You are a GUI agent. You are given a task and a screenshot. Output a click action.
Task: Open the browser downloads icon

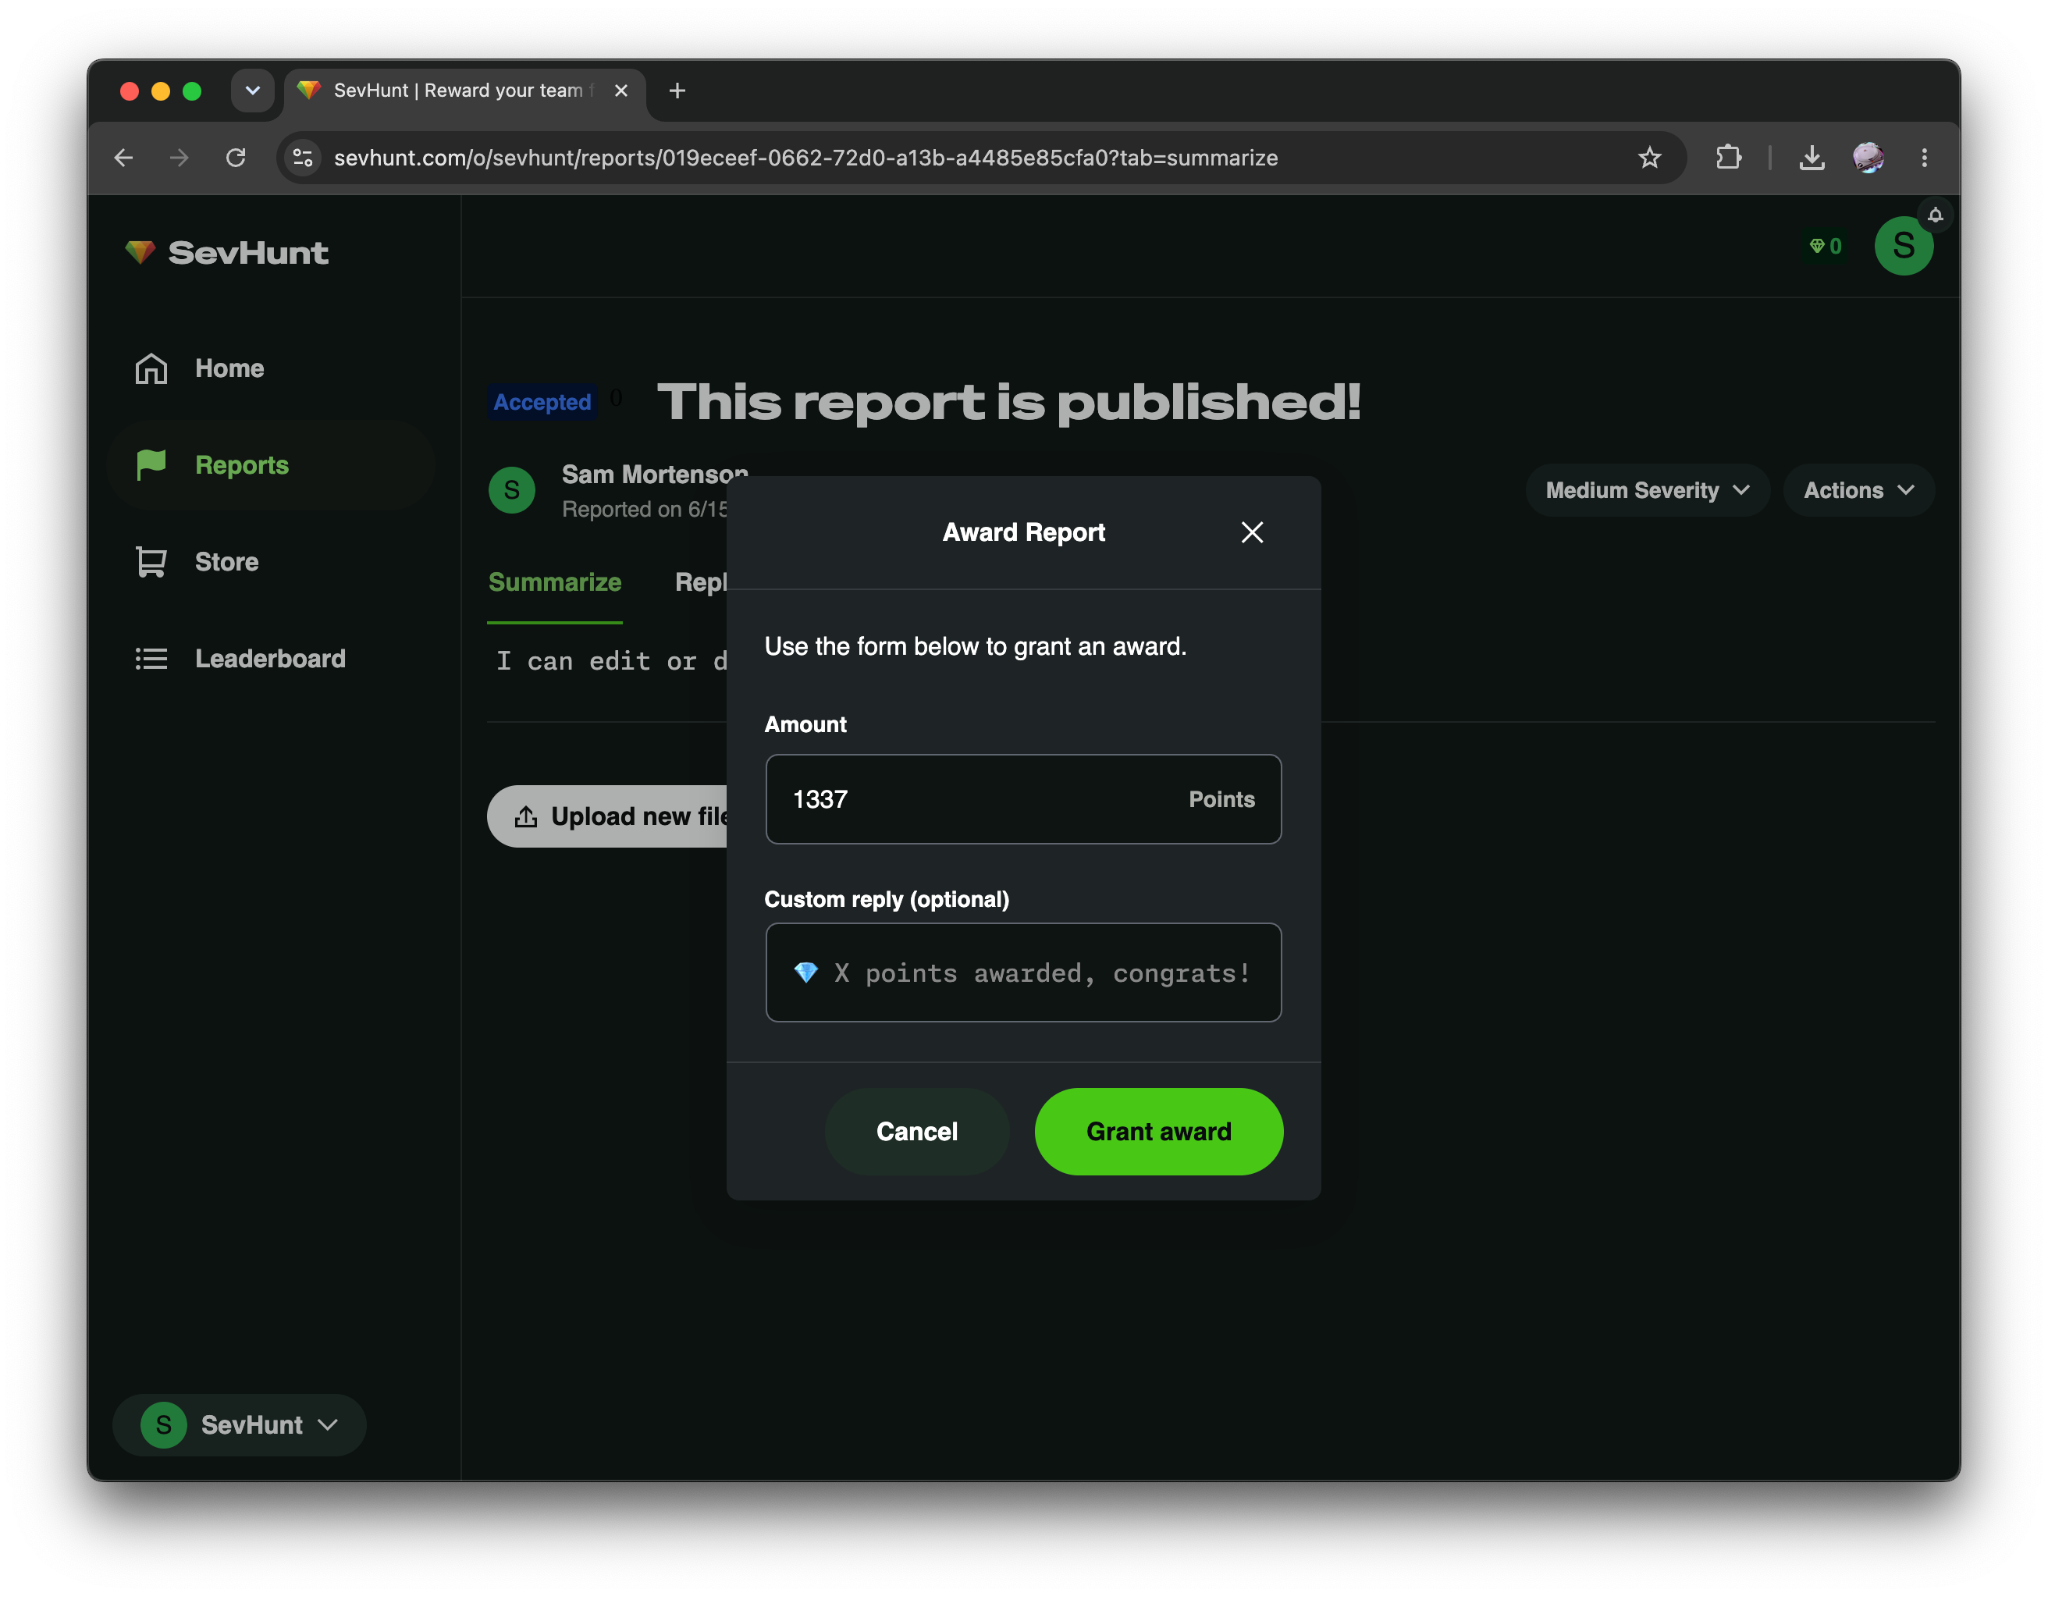1812,157
